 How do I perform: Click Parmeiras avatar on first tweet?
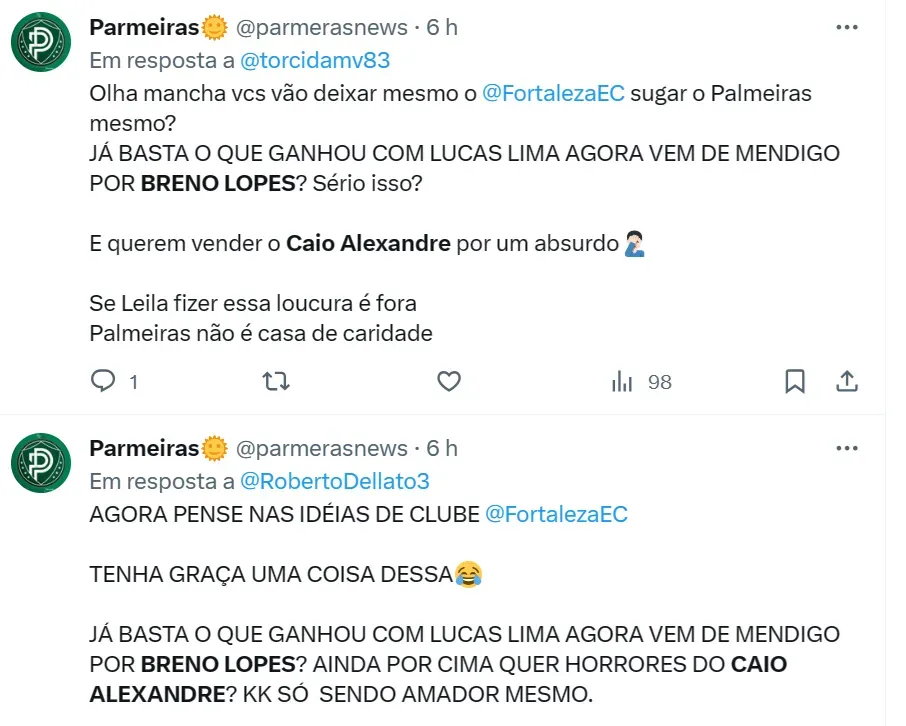click(40, 44)
